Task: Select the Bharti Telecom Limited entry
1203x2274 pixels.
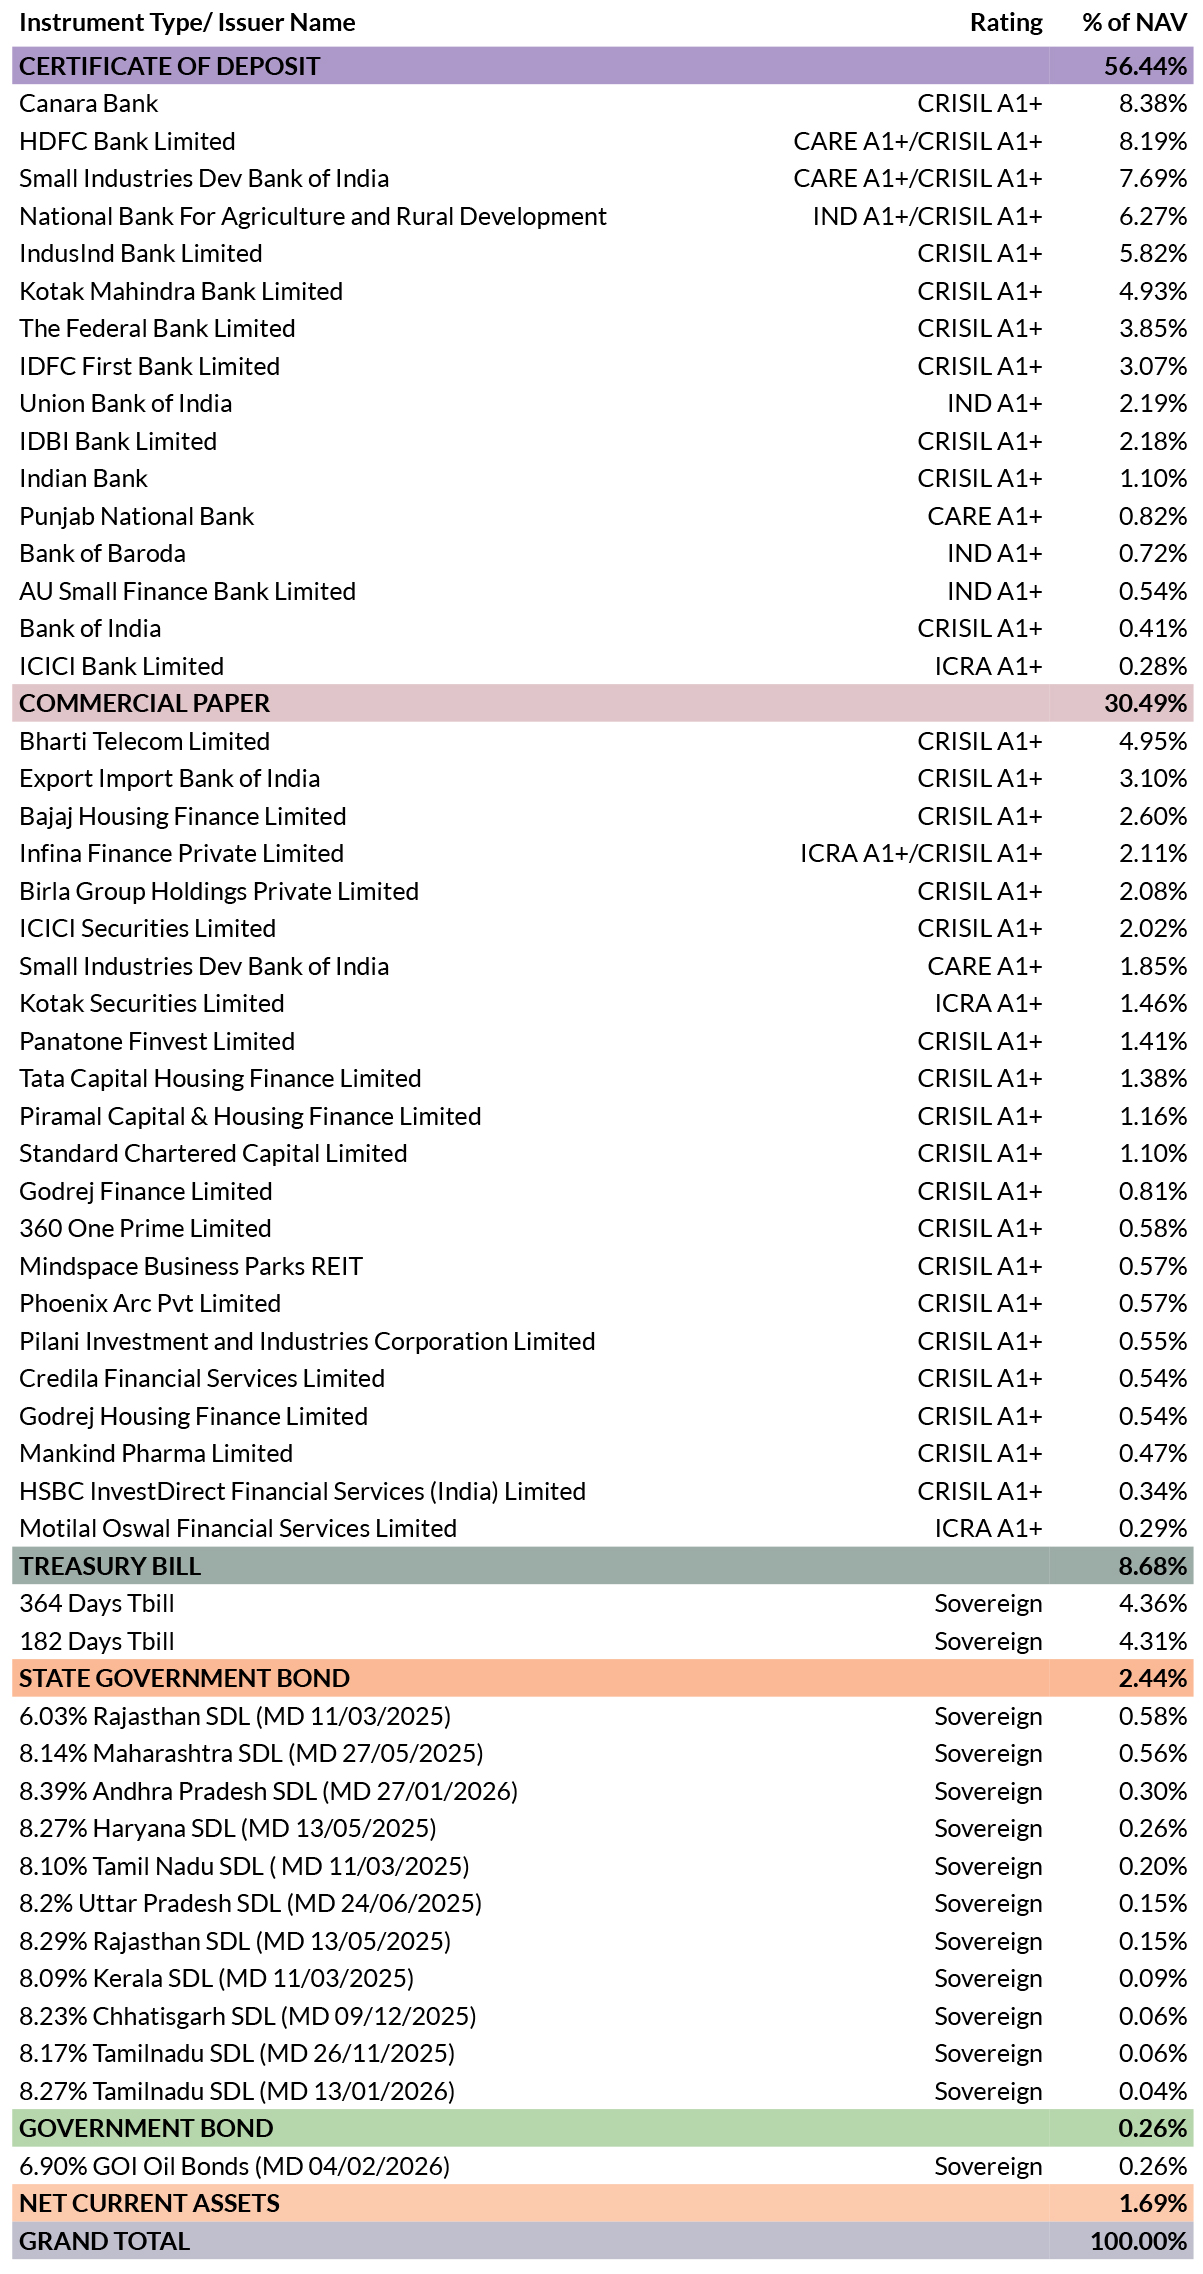Action: coord(145,741)
